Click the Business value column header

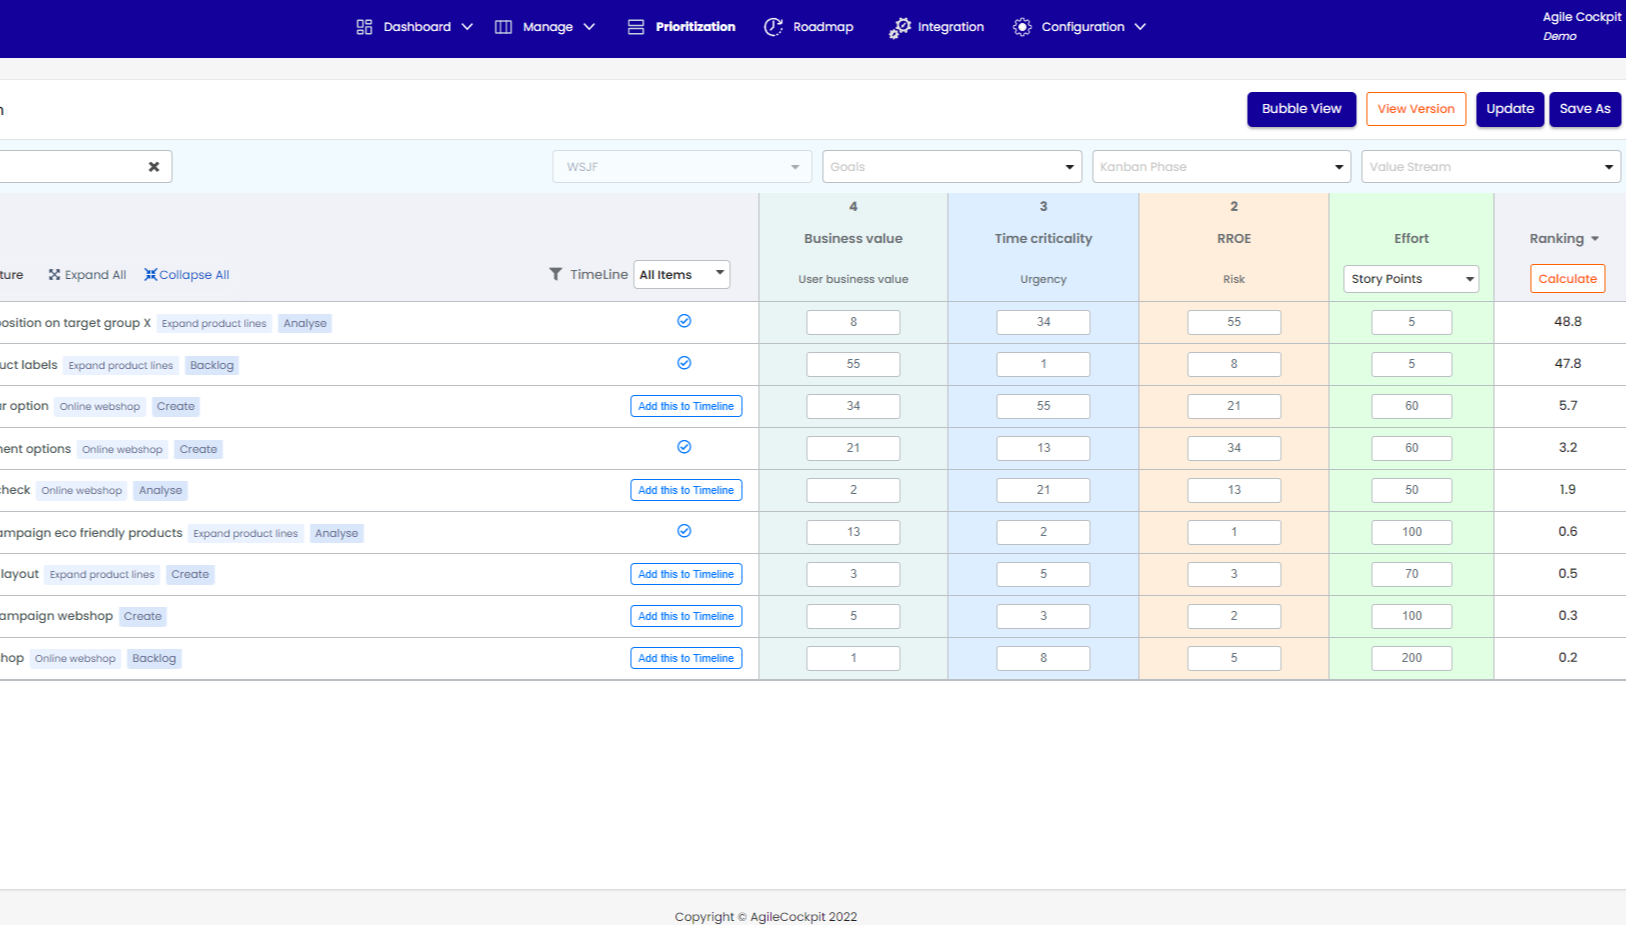coord(853,239)
